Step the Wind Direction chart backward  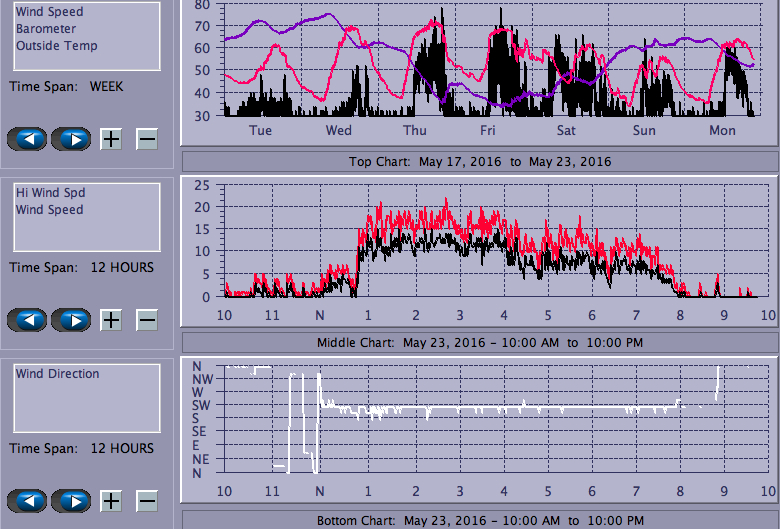tap(27, 500)
